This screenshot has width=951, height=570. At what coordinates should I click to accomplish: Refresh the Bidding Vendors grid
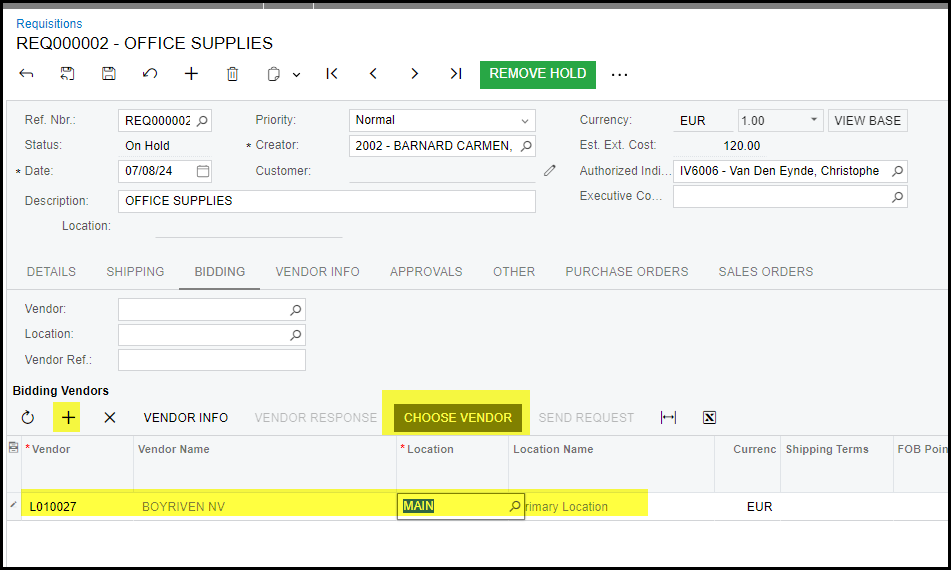[x=27, y=418]
